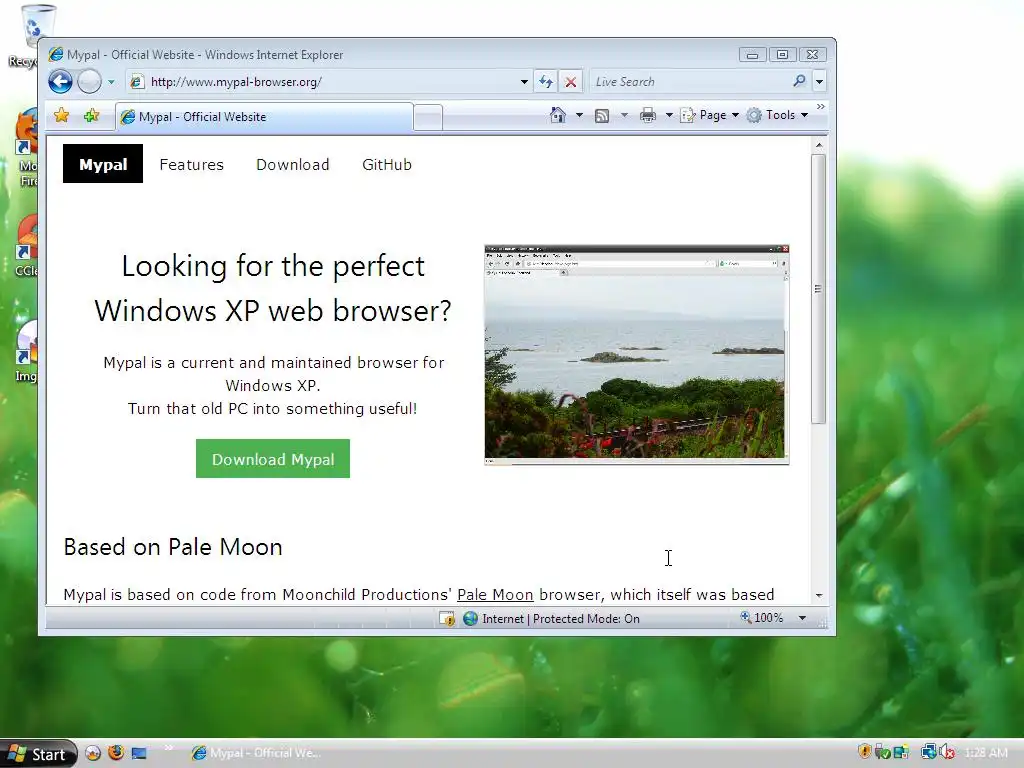Image resolution: width=1024 pixels, height=768 pixels.
Task: Click Internet | Protected Mode: On status text
Action: click(561, 618)
